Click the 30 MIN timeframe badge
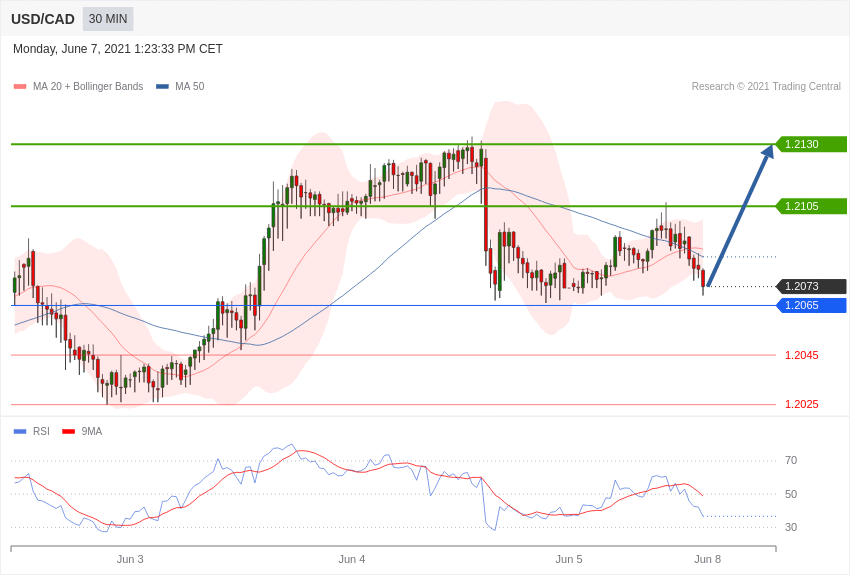This screenshot has width=850, height=576. point(108,19)
